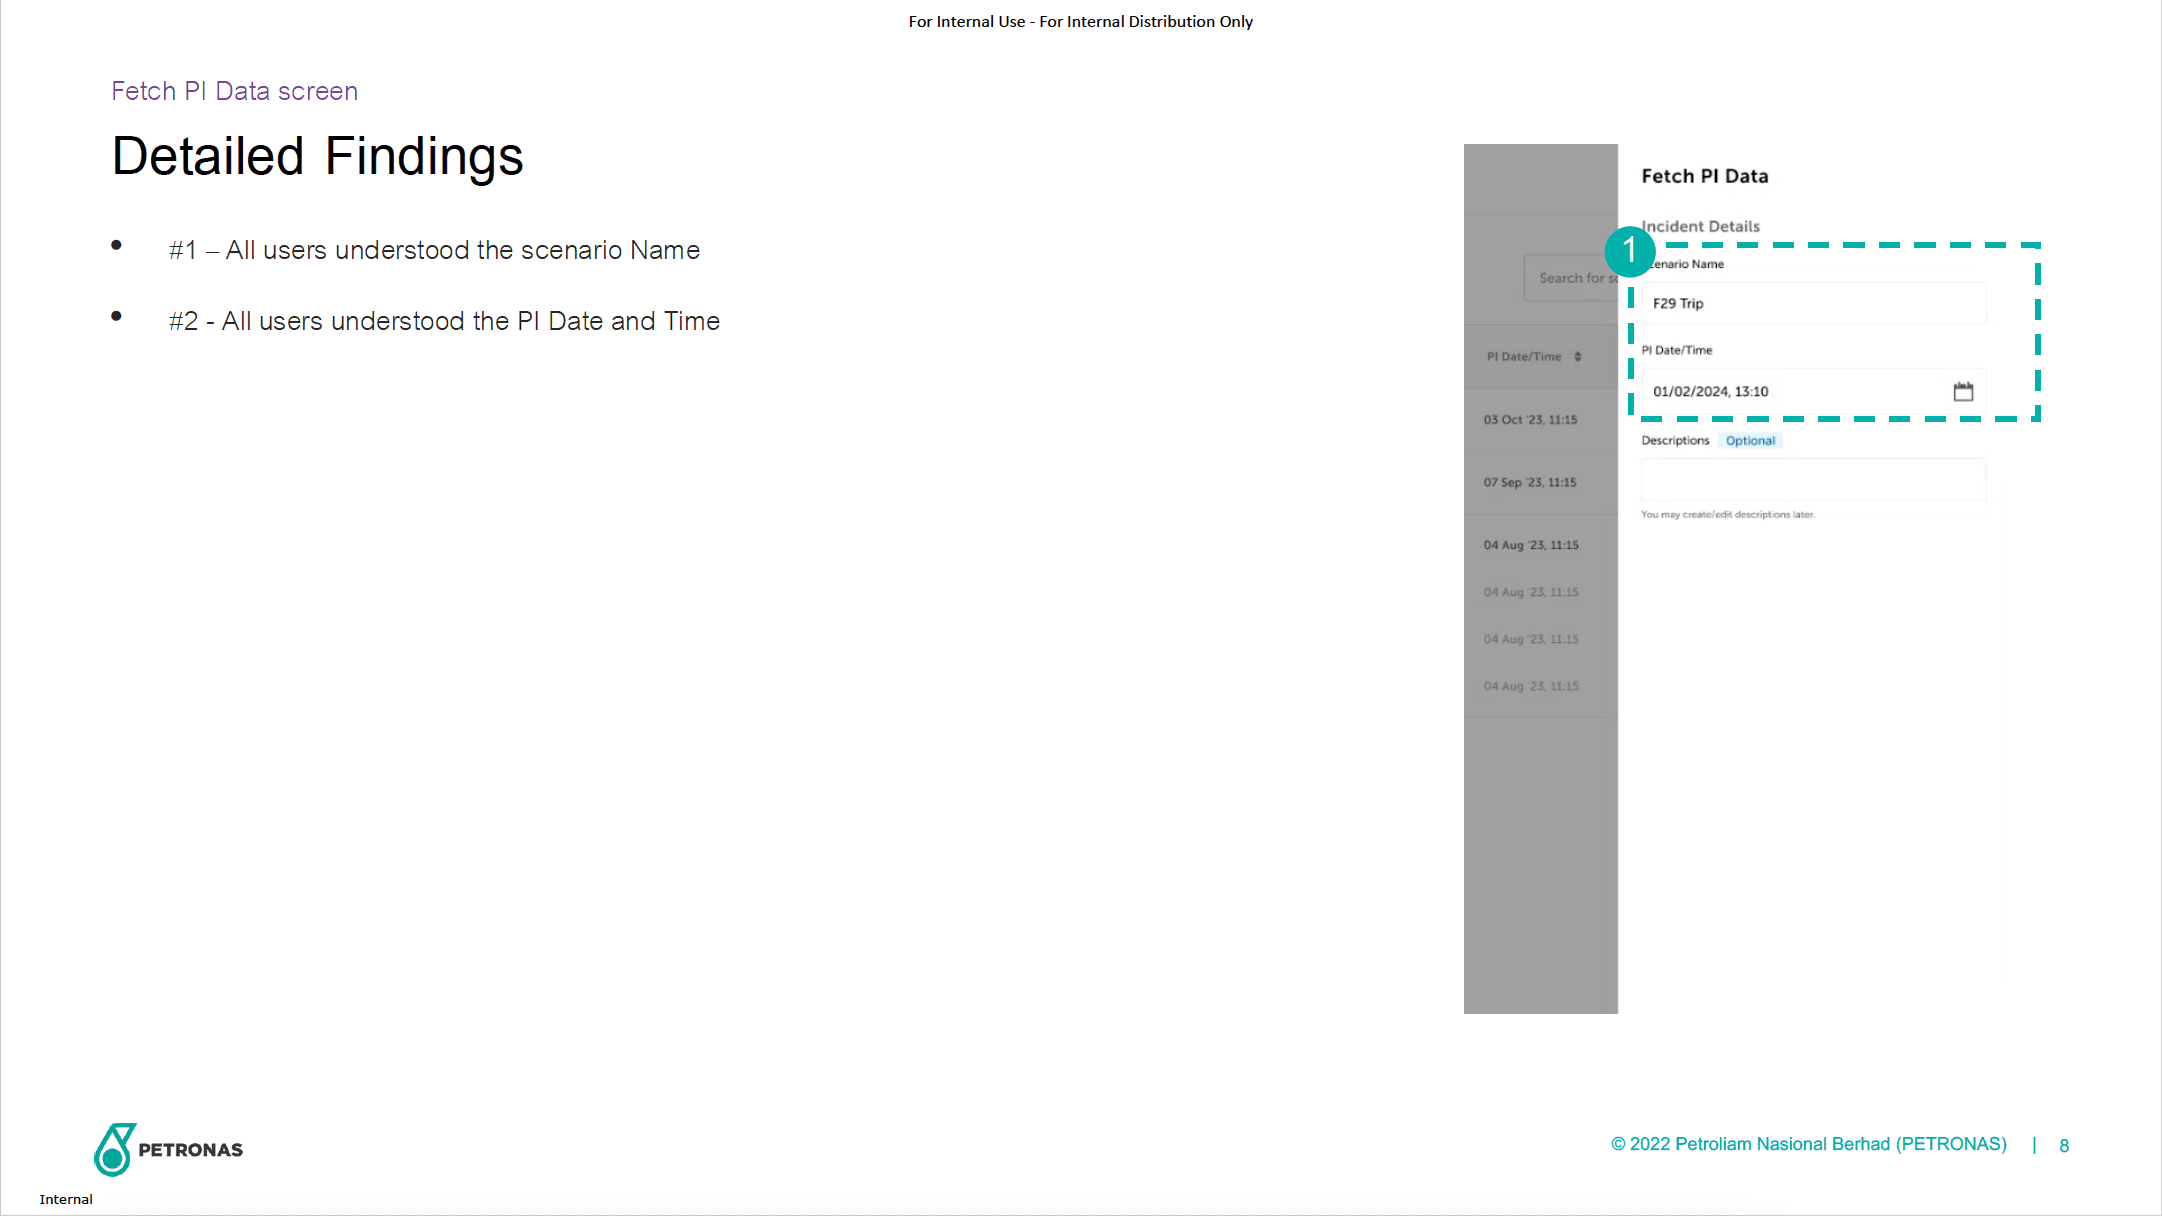Viewport: 2162px width, 1216px height.
Task: Click the slide page number 8
Action: point(2064,1146)
